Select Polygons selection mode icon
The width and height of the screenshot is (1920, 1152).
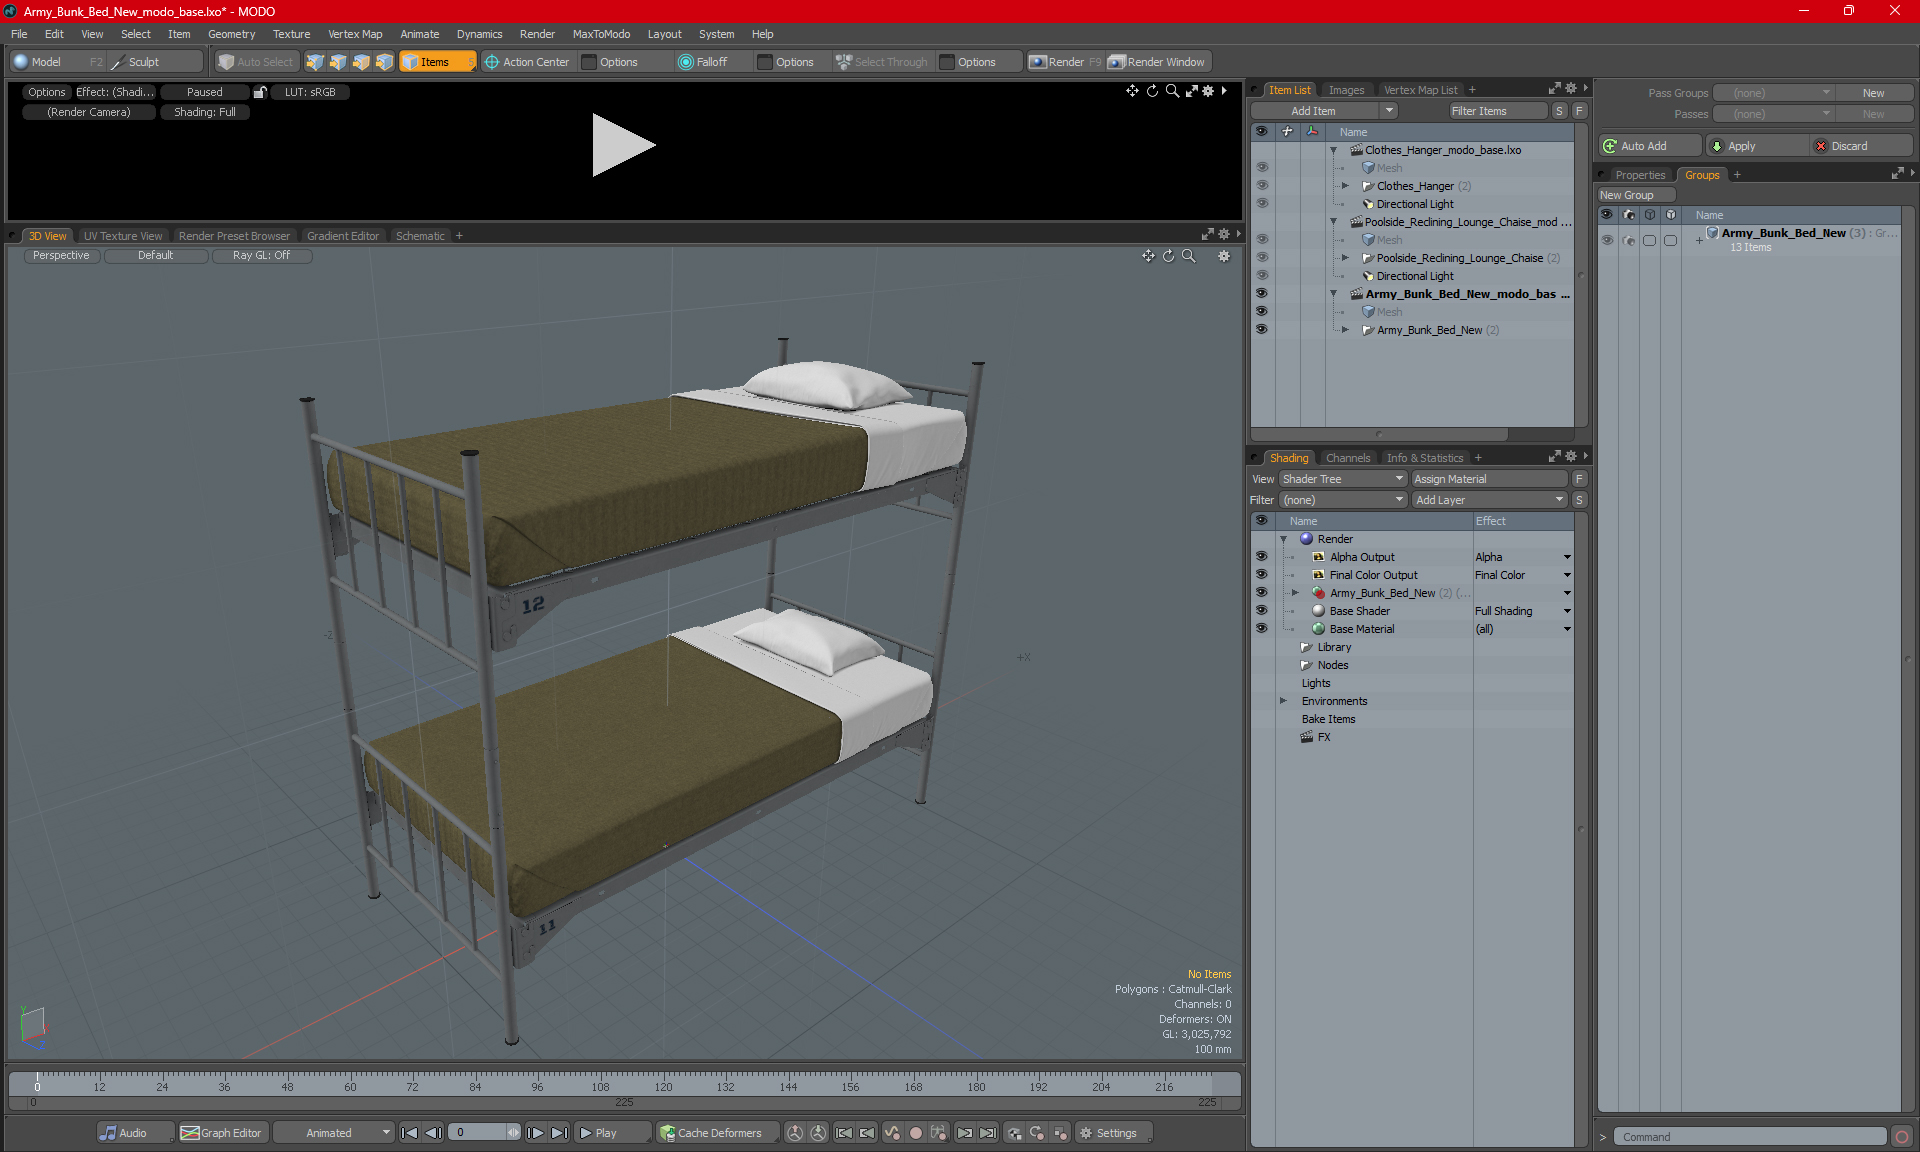click(x=361, y=62)
